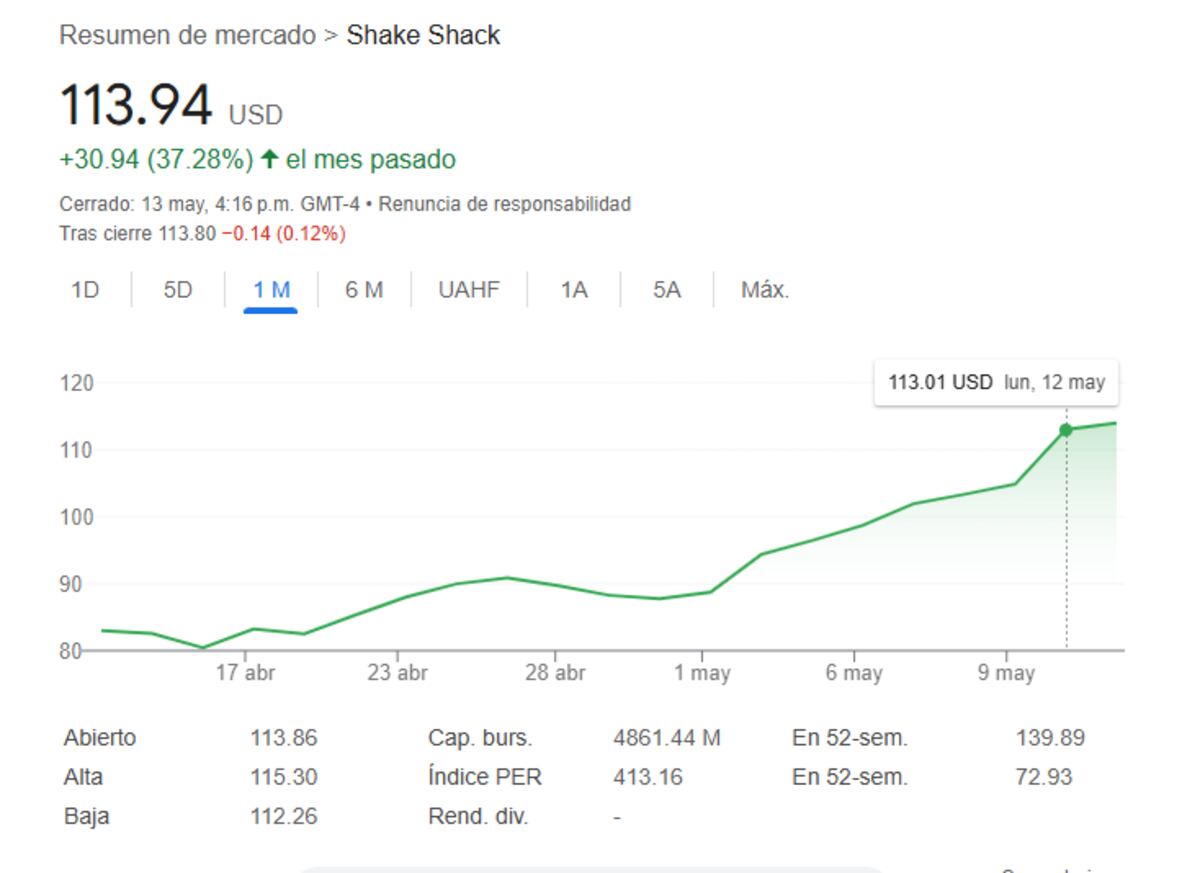This screenshot has width=1200, height=873.
Task: Click the Cap. burs. label
Action: pos(480,738)
